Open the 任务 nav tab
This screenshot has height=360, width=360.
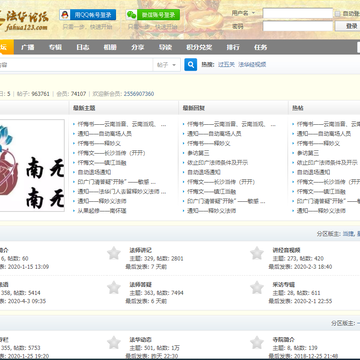pos(260,47)
